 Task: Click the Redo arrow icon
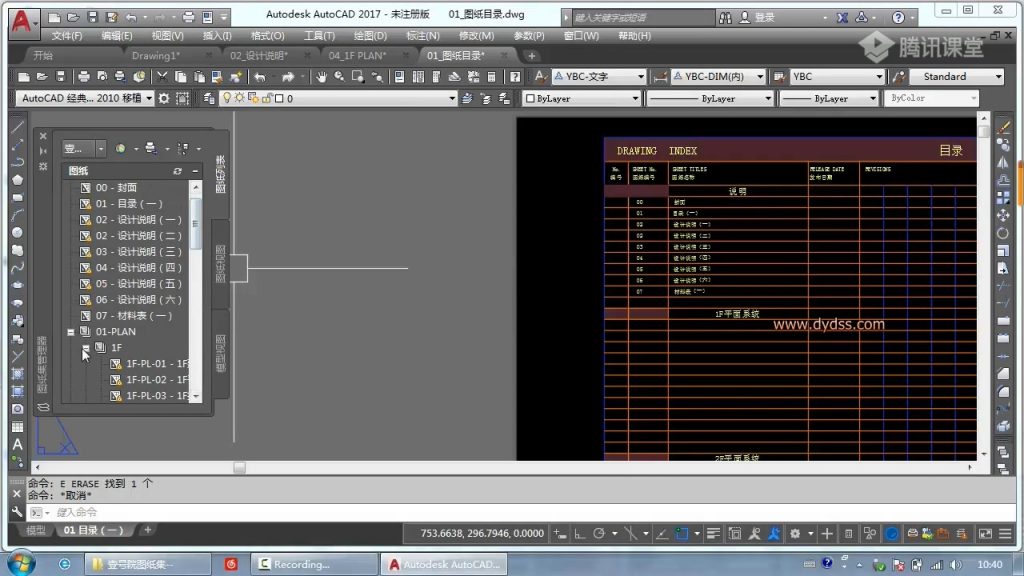288,77
